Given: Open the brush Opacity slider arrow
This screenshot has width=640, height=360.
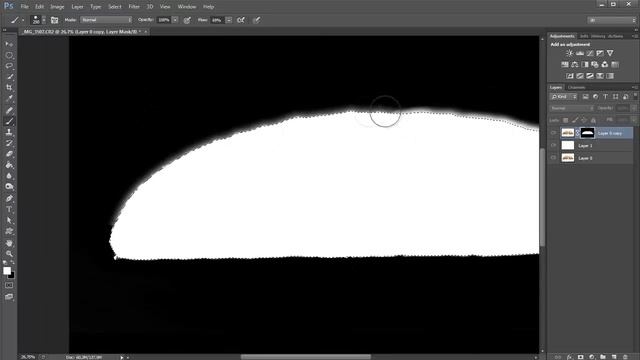Looking at the screenshot, I should pos(175,20).
